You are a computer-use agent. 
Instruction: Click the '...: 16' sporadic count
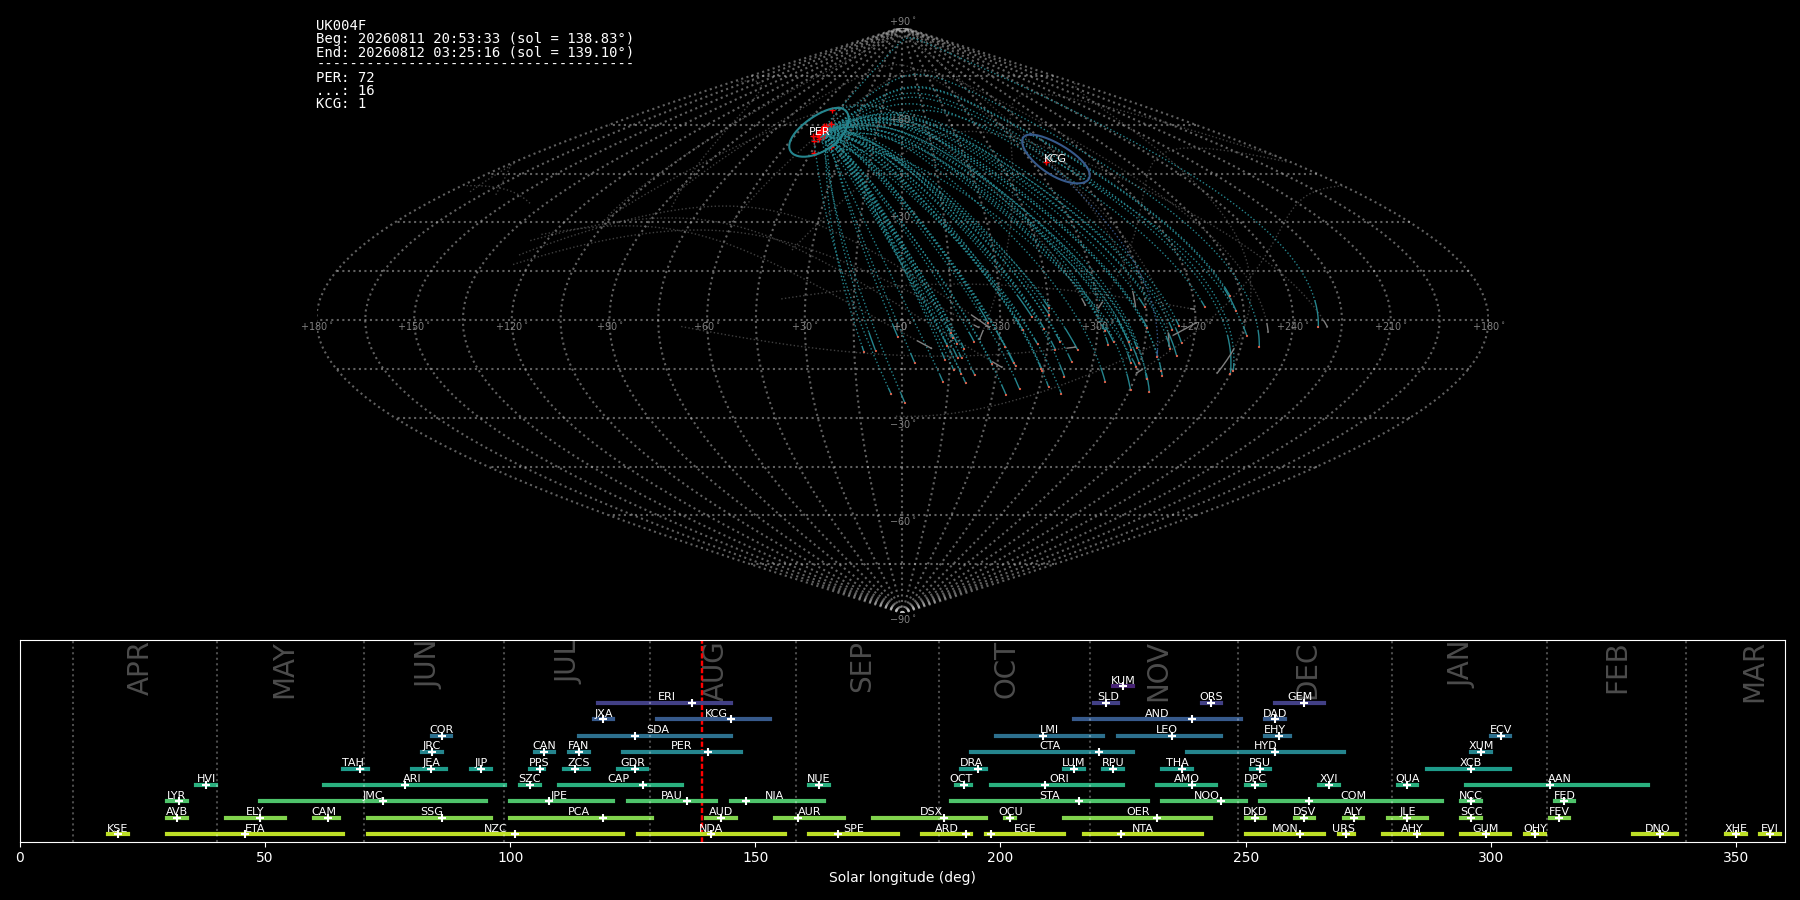point(345,90)
